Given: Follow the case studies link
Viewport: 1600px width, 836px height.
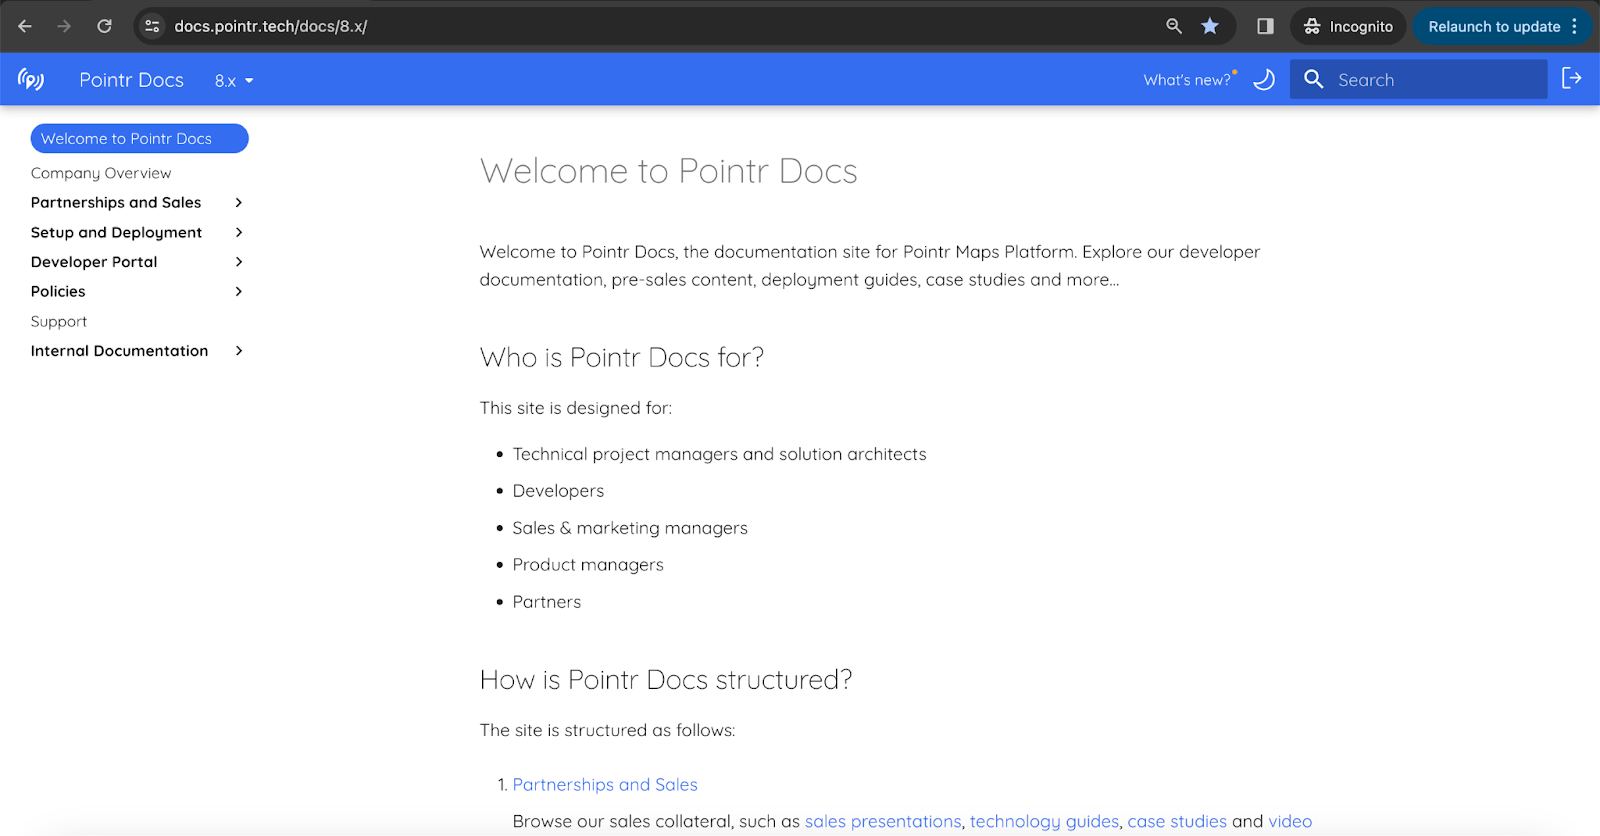Looking at the screenshot, I should [1177, 821].
